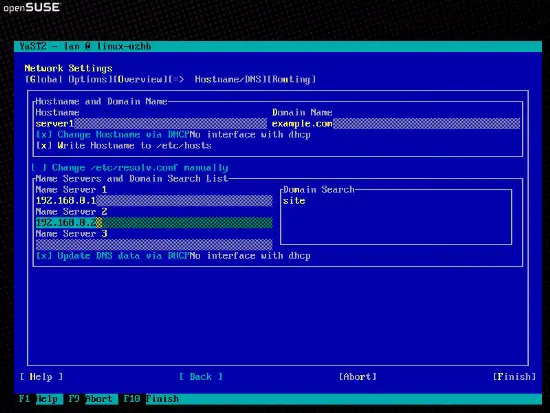
Task: Toggle Write Hostname to /etc/hosts checkbox
Action: [x=123, y=146]
